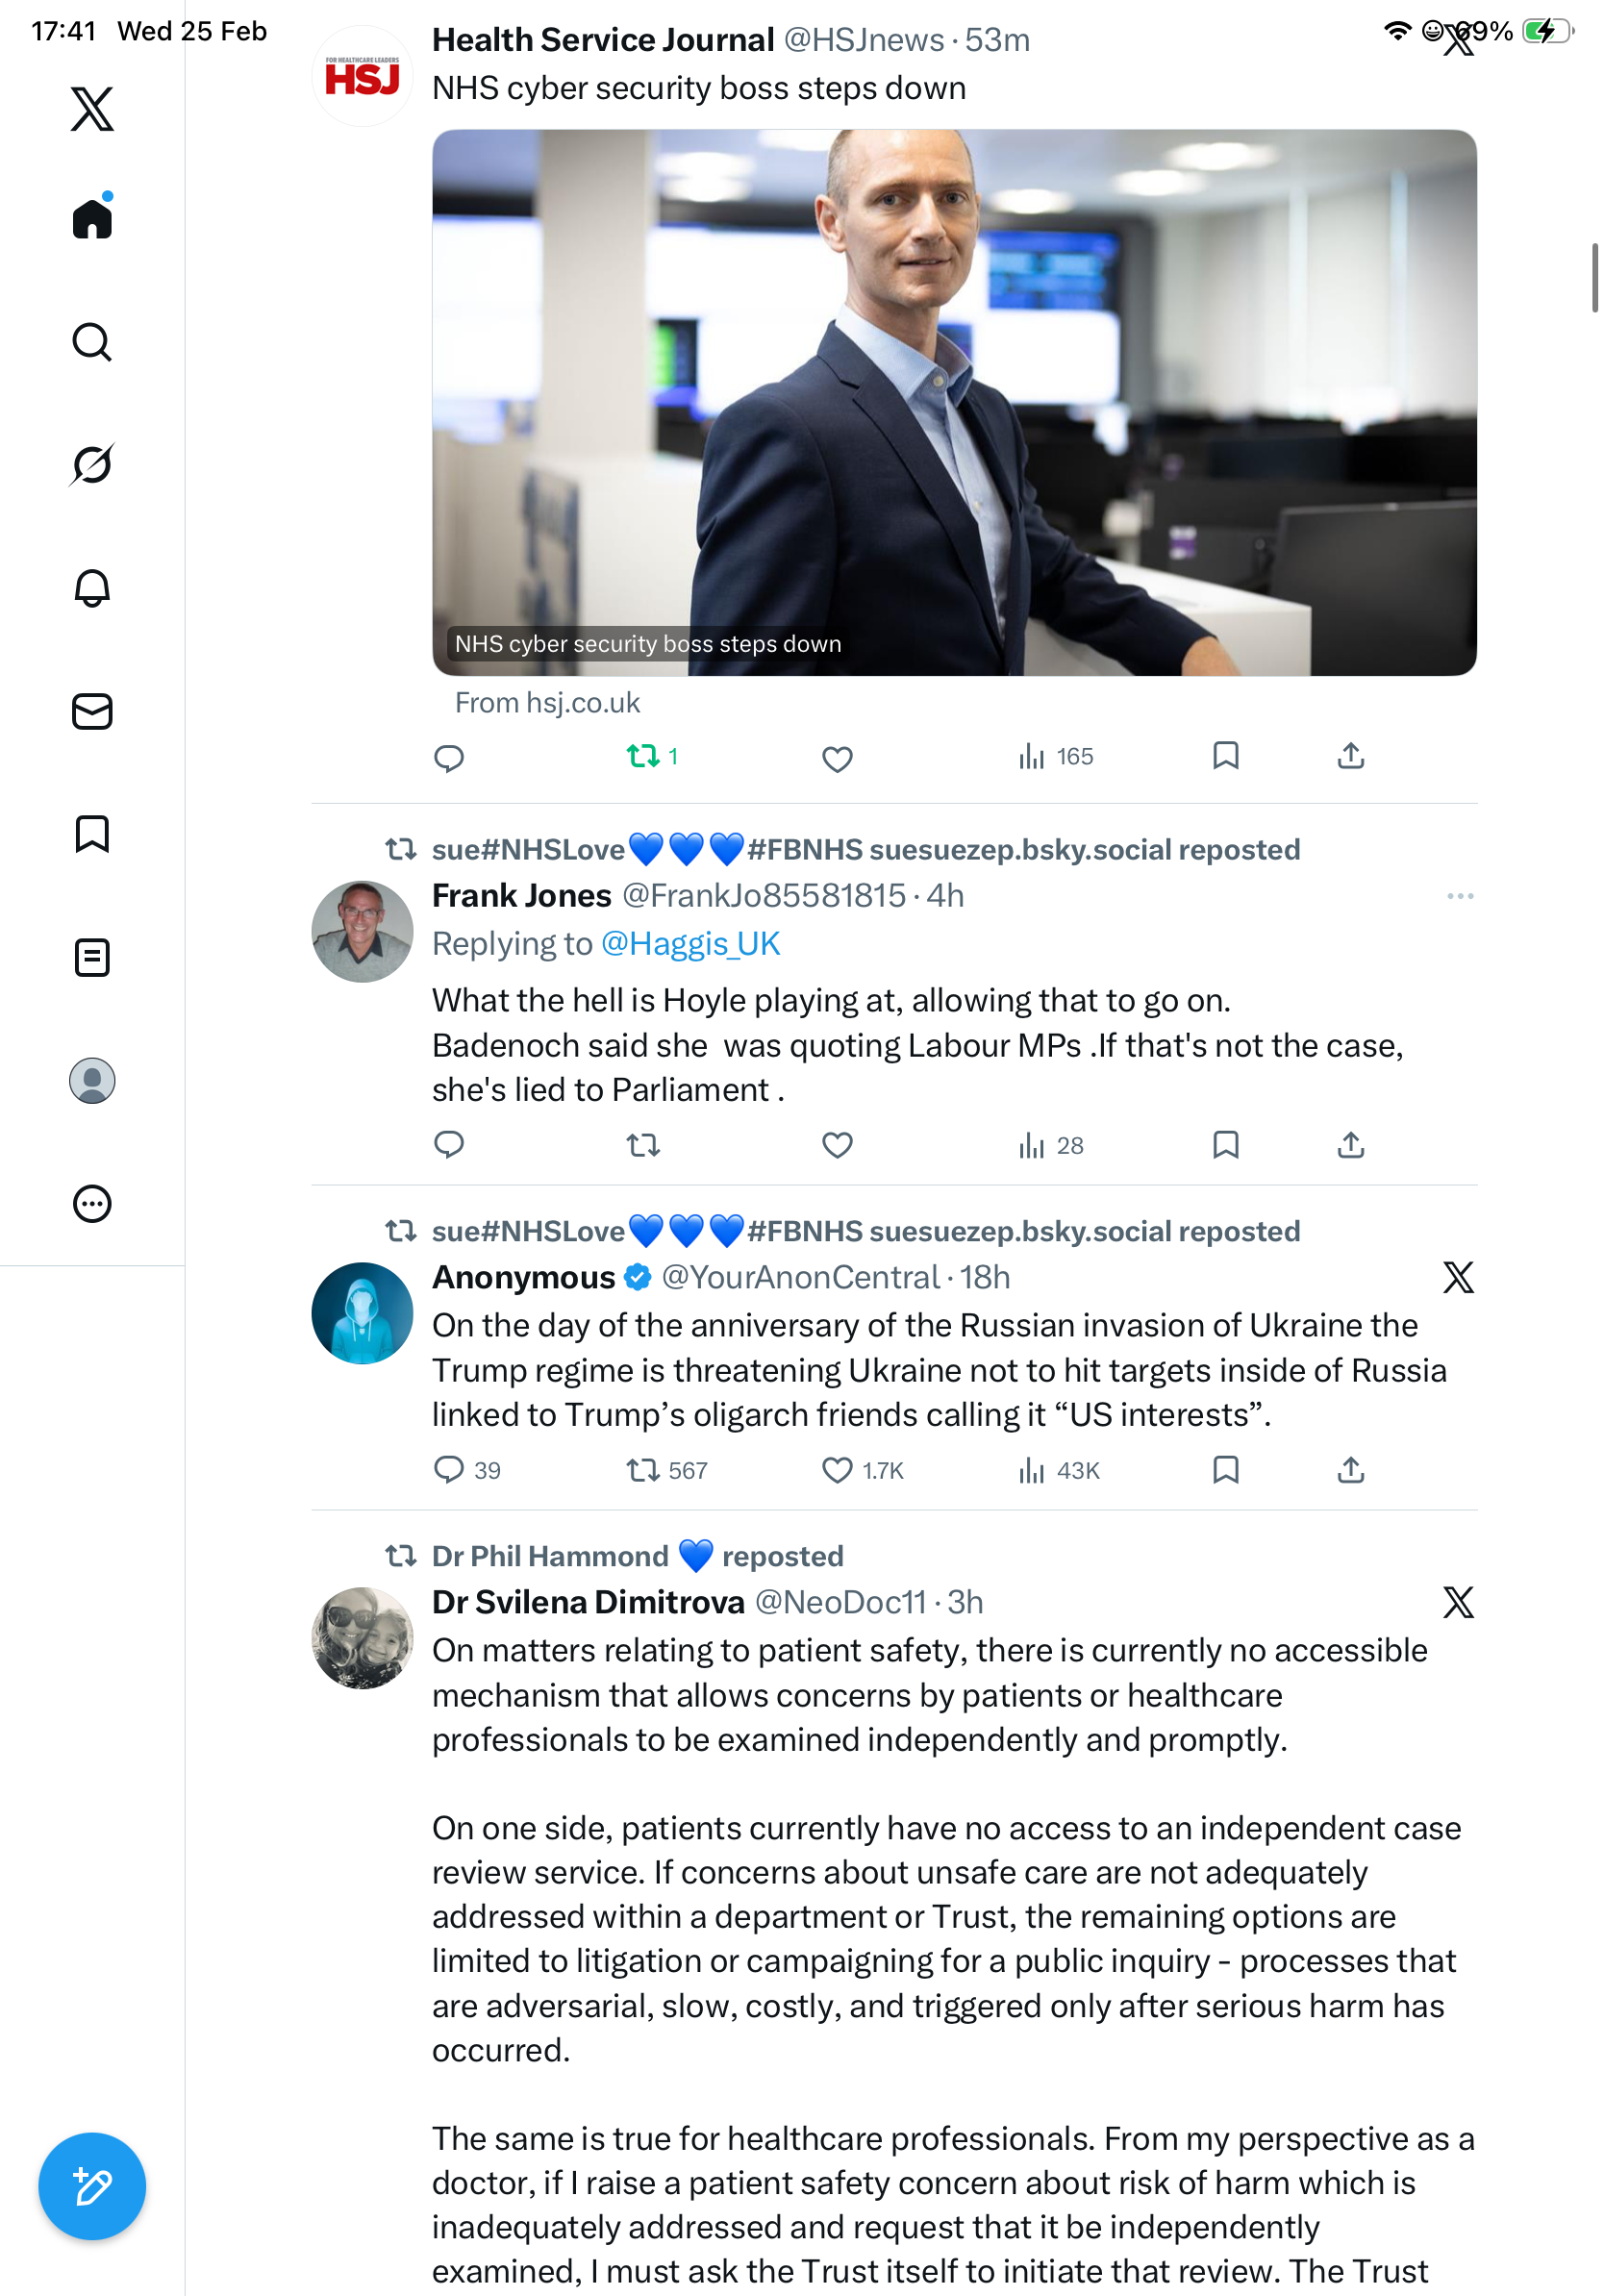The width and height of the screenshot is (1604, 2296).
Task: Like the Frank Jones reply
Action: coord(837,1145)
